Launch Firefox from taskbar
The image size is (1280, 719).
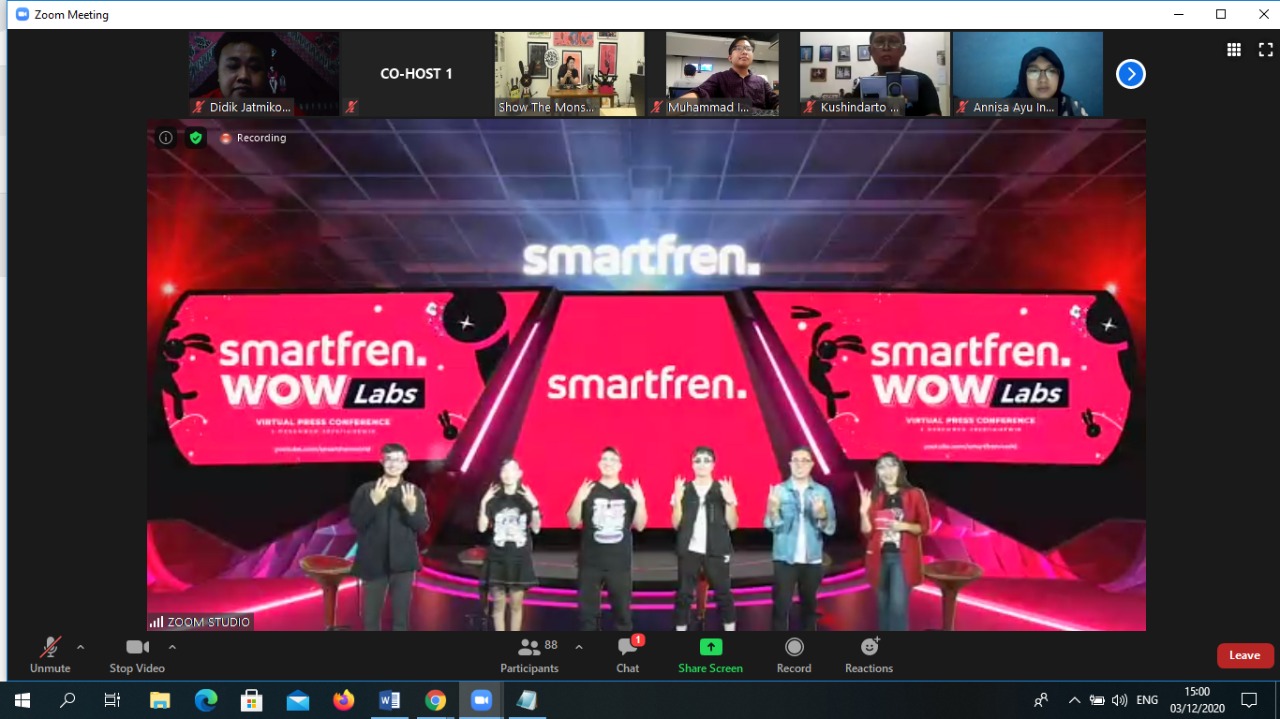344,700
